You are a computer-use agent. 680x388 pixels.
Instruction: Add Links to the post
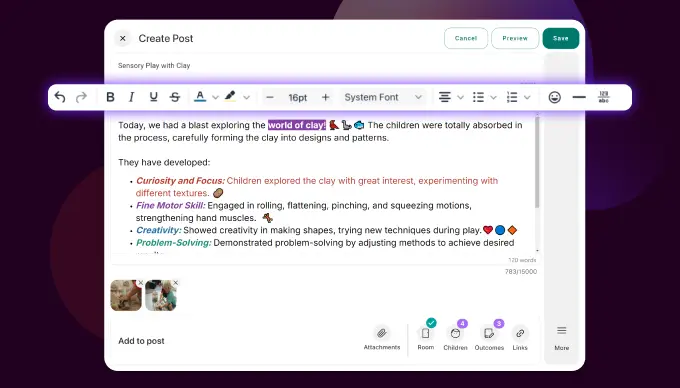click(x=520, y=333)
